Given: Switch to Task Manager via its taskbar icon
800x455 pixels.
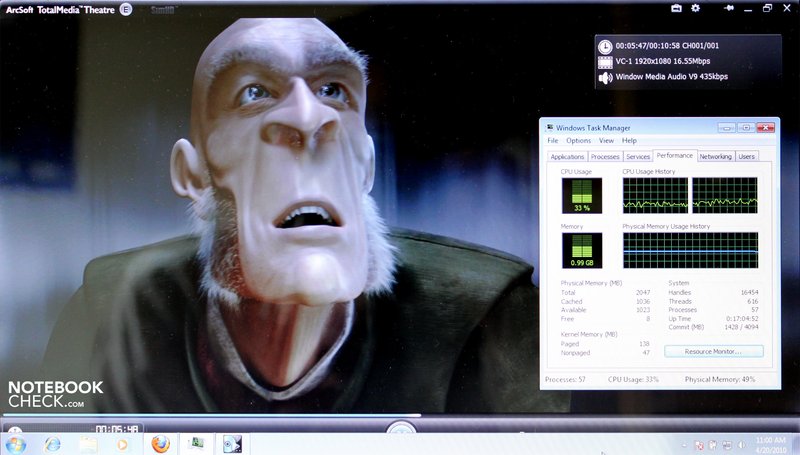Looking at the screenshot, I should coord(196,444).
